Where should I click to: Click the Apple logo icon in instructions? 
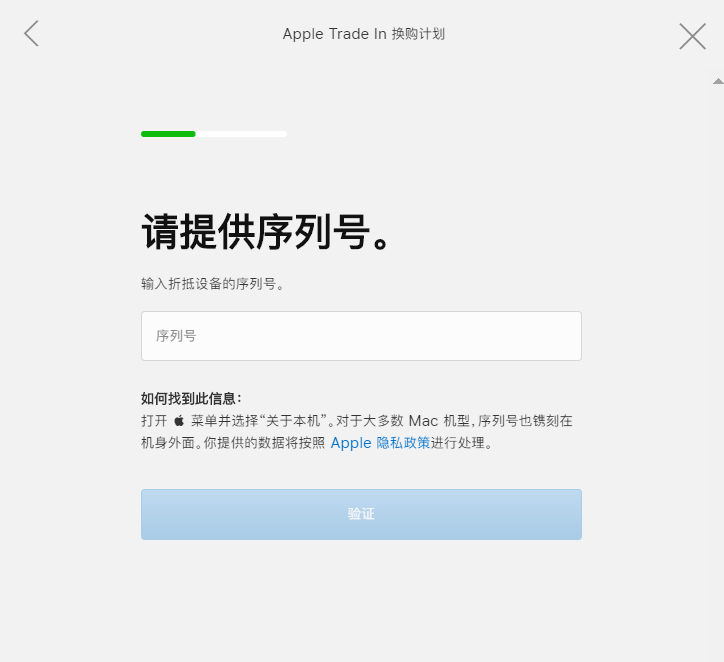point(179,421)
